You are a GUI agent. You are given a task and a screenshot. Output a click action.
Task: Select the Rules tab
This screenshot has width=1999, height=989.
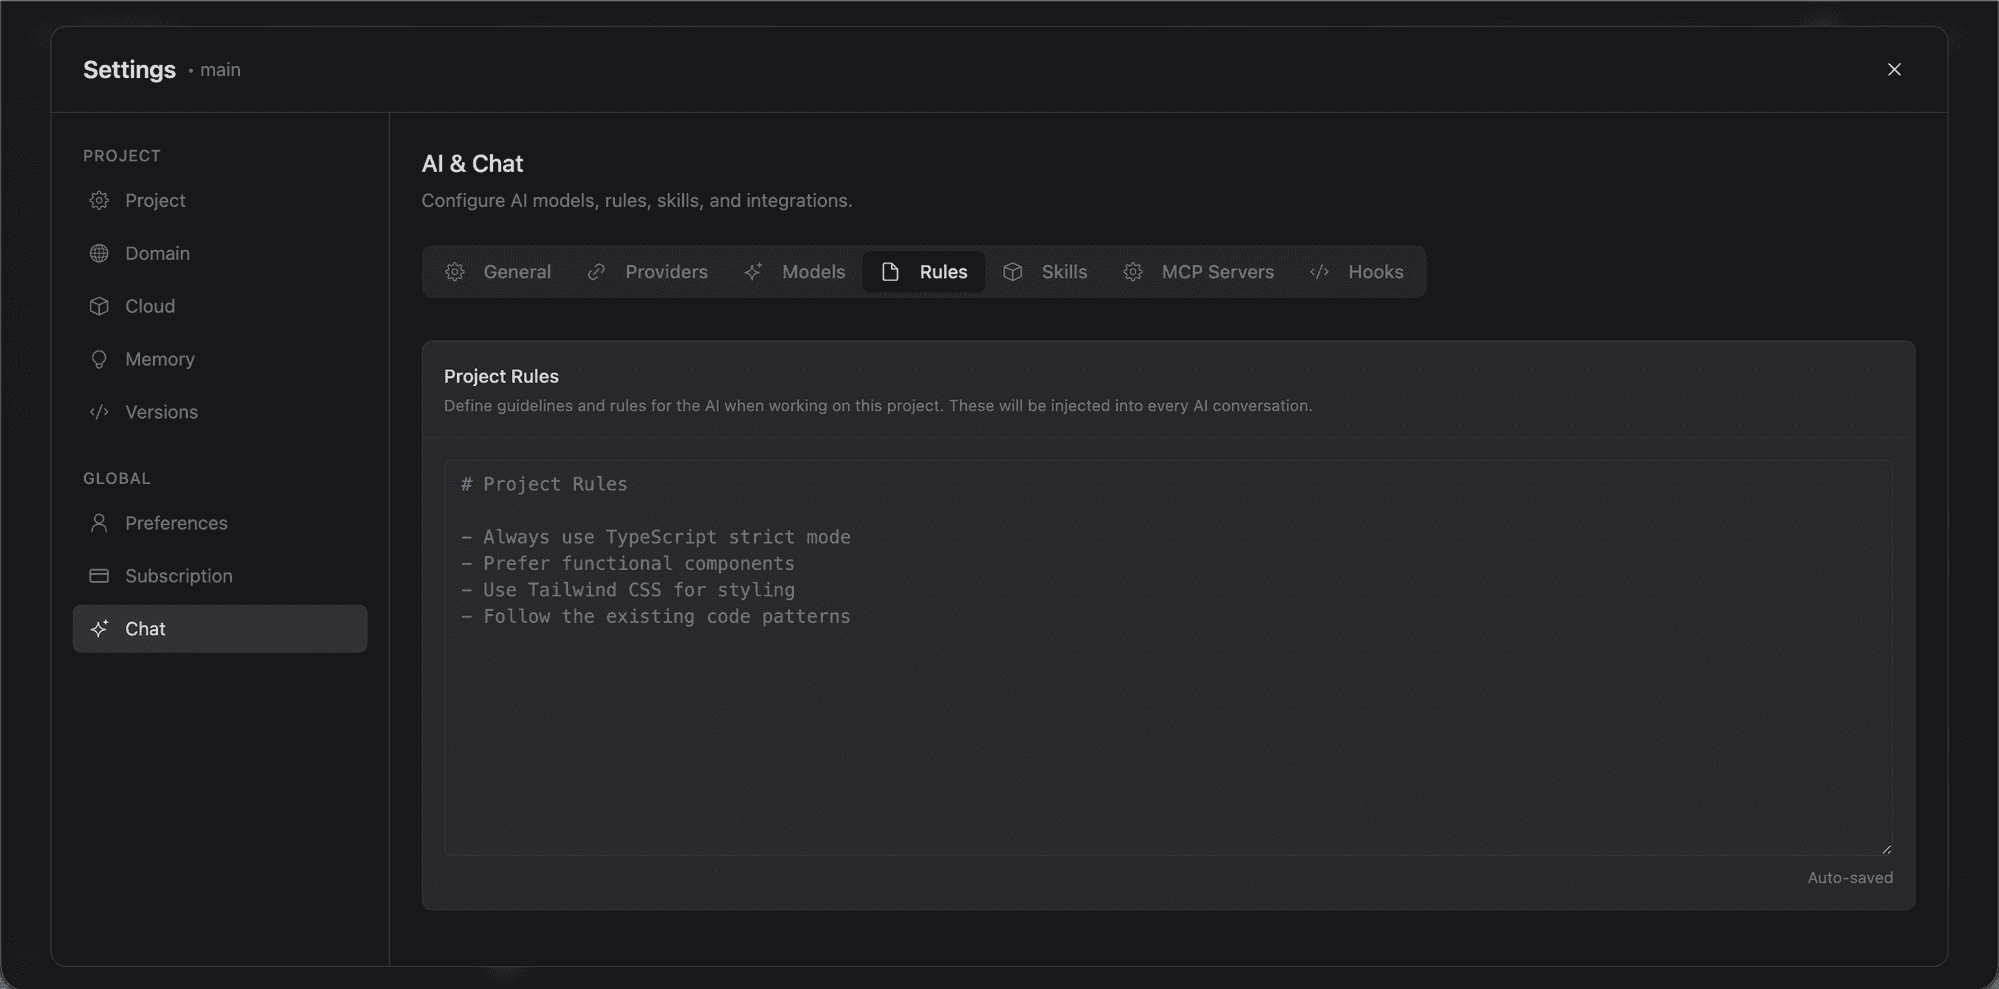924,272
